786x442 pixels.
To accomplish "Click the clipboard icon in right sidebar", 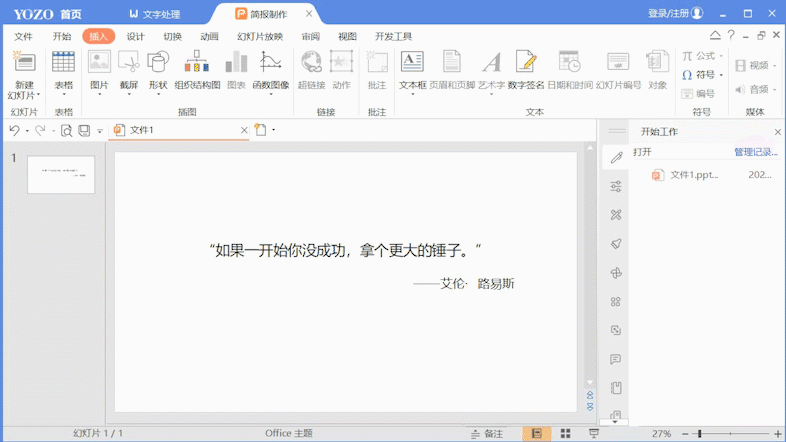I will point(616,388).
